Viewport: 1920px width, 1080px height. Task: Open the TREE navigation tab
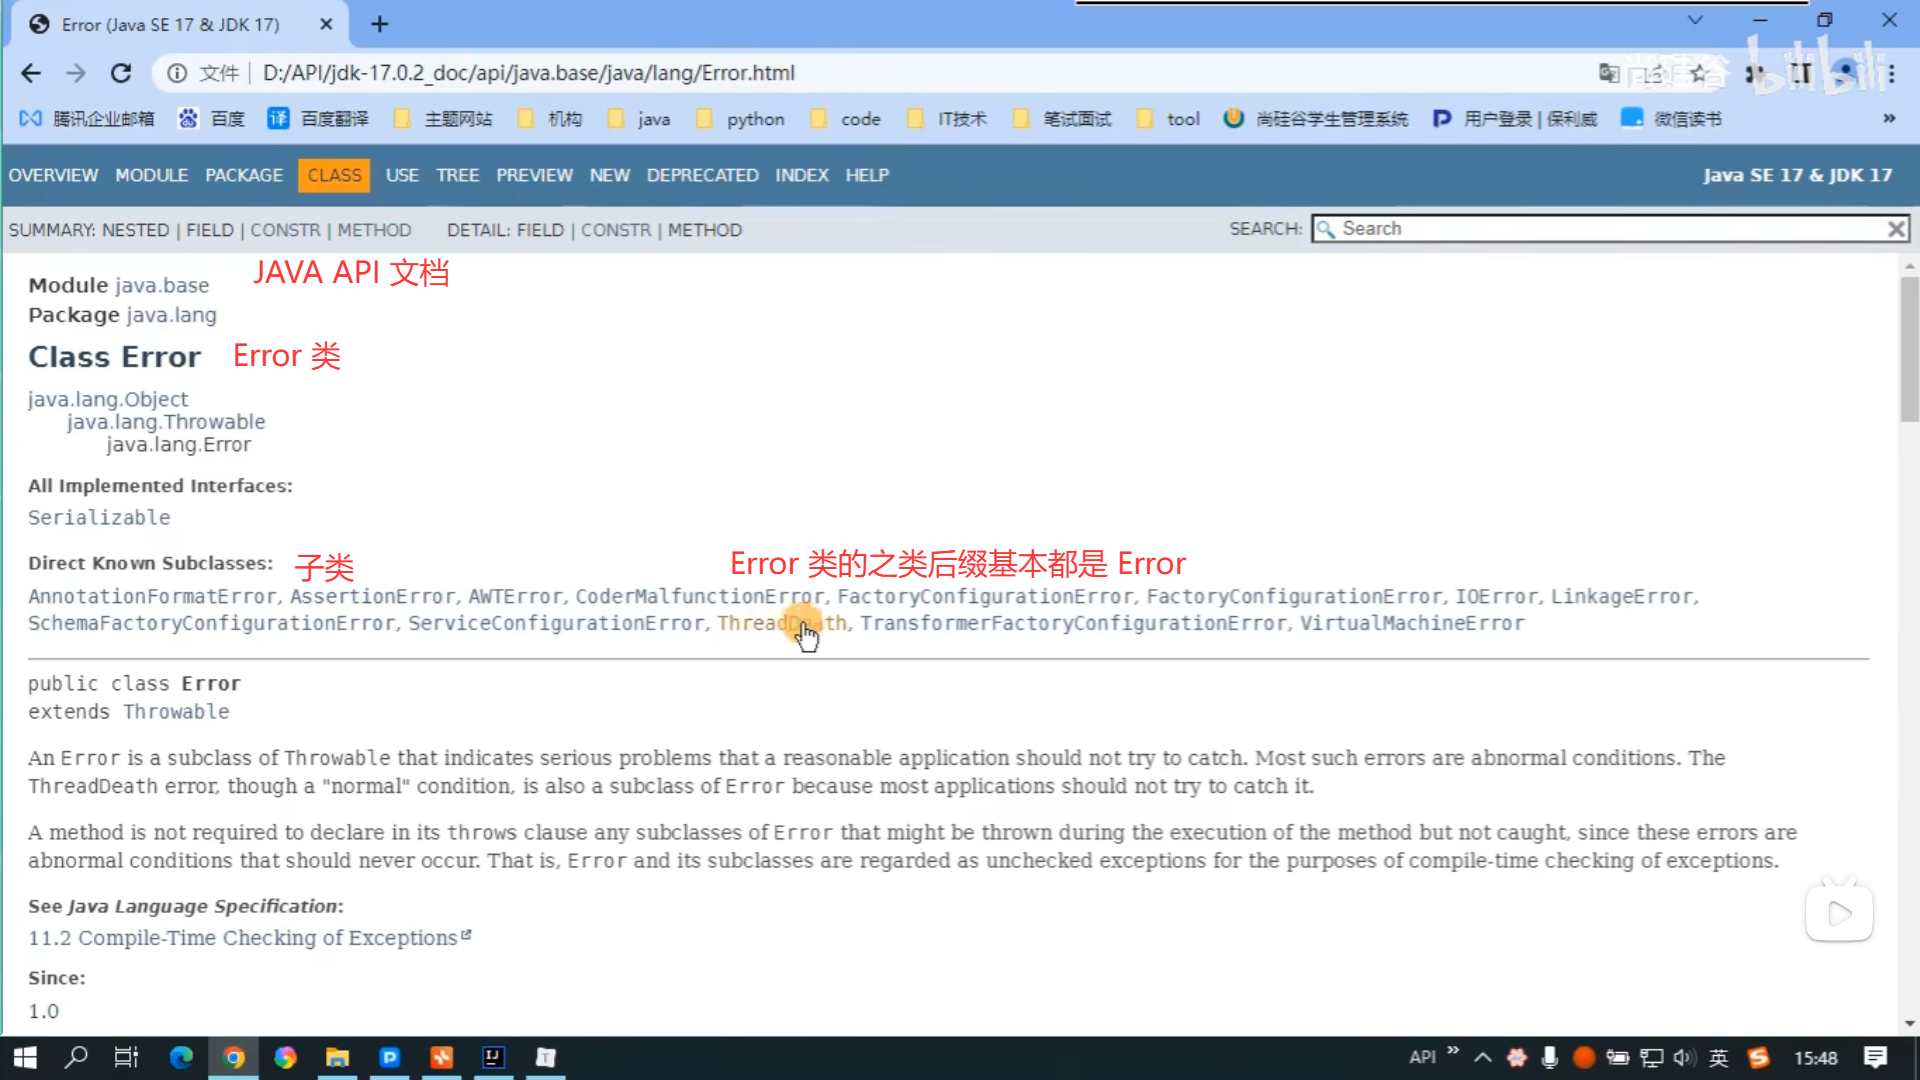coord(457,175)
